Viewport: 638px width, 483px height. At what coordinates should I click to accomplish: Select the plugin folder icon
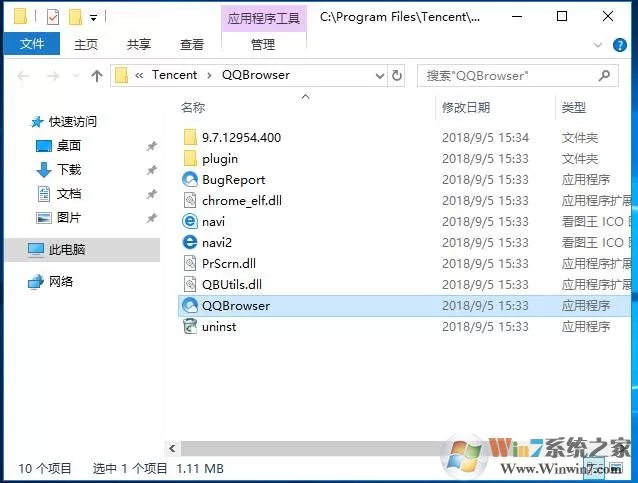190,159
